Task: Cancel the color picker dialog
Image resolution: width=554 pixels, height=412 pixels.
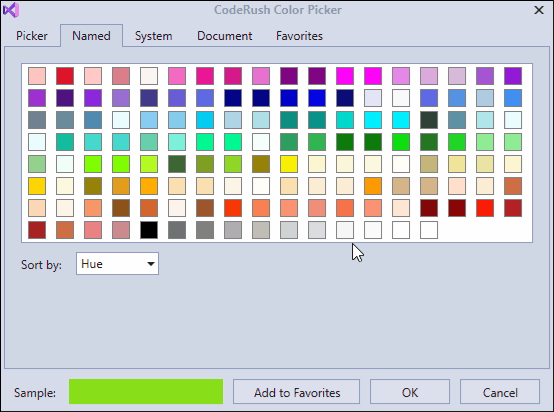Action: pyautogui.click(x=500, y=392)
